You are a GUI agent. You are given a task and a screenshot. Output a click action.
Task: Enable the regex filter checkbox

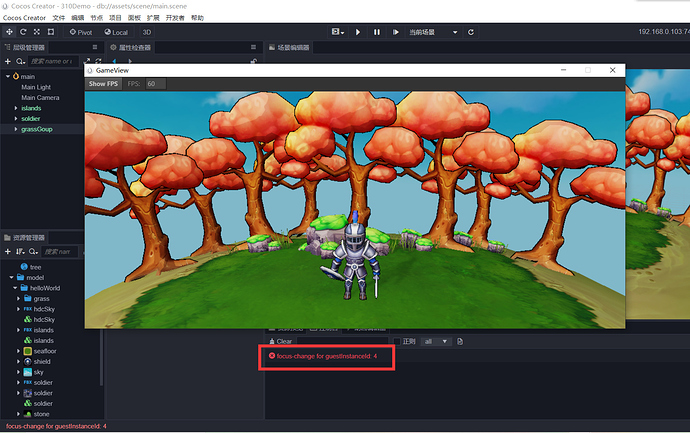[397, 341]
